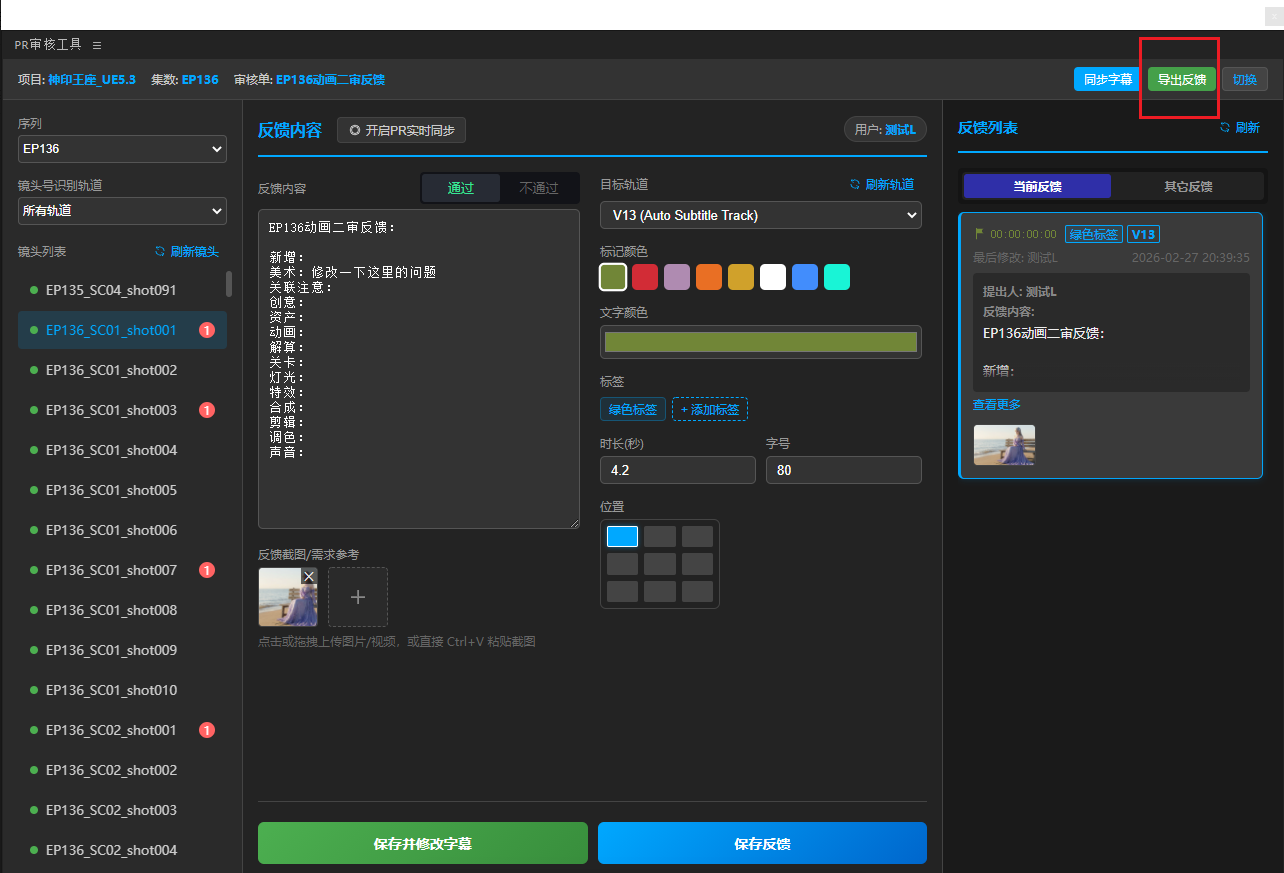The width and height of the screenshot is (1284, 873).
Task: Click the 刷新轨道 refresh icon
Action: 855,184
